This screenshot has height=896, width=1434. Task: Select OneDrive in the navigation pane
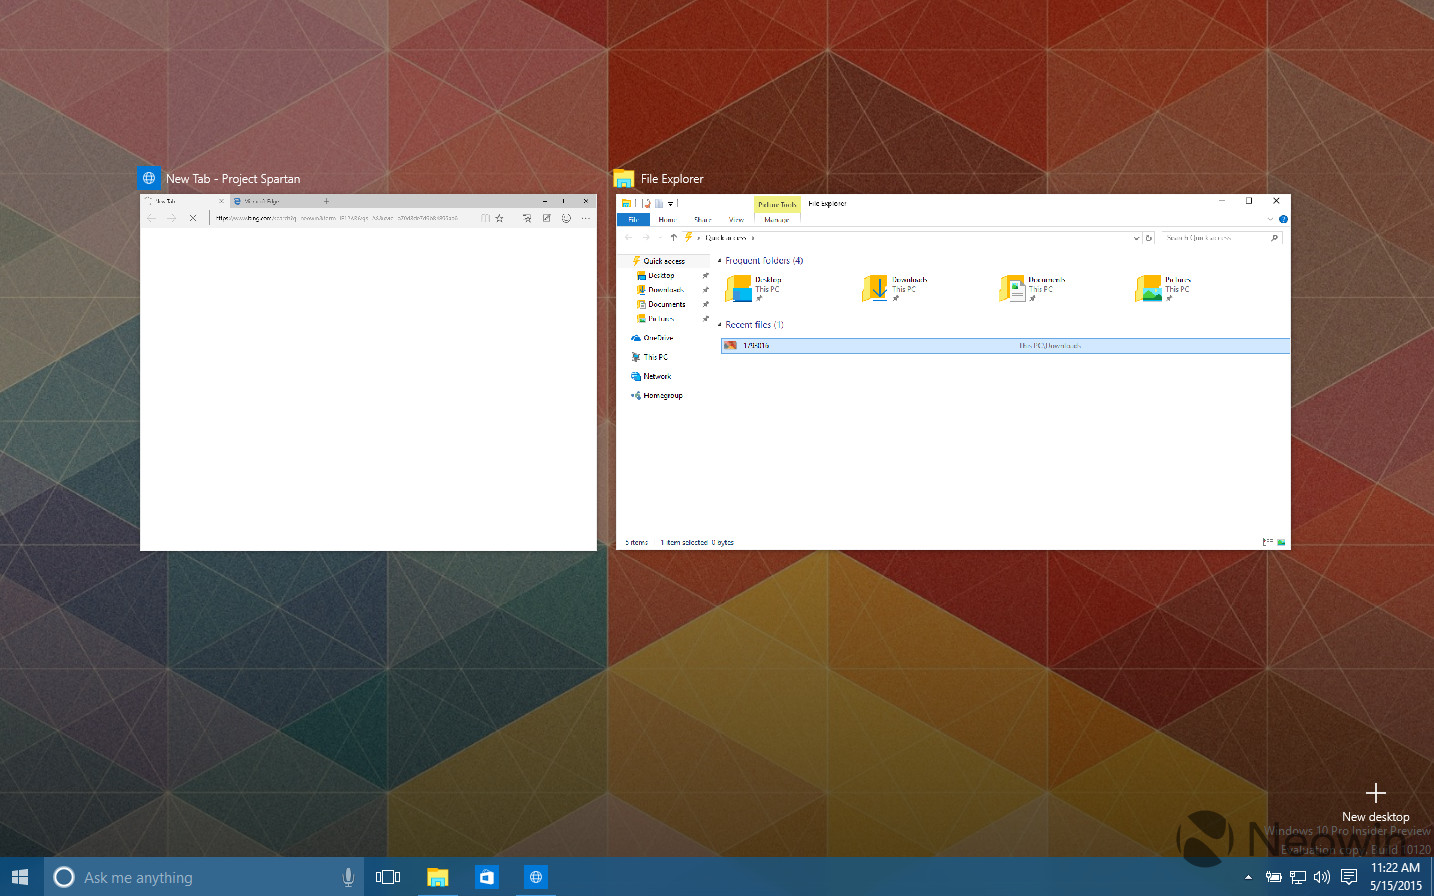652,338
